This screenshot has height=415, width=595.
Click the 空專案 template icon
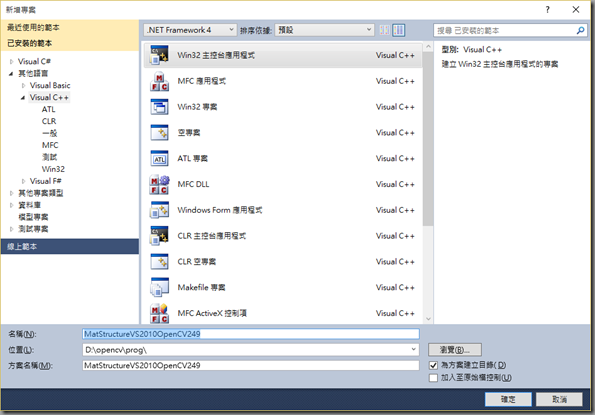point(159,133)
